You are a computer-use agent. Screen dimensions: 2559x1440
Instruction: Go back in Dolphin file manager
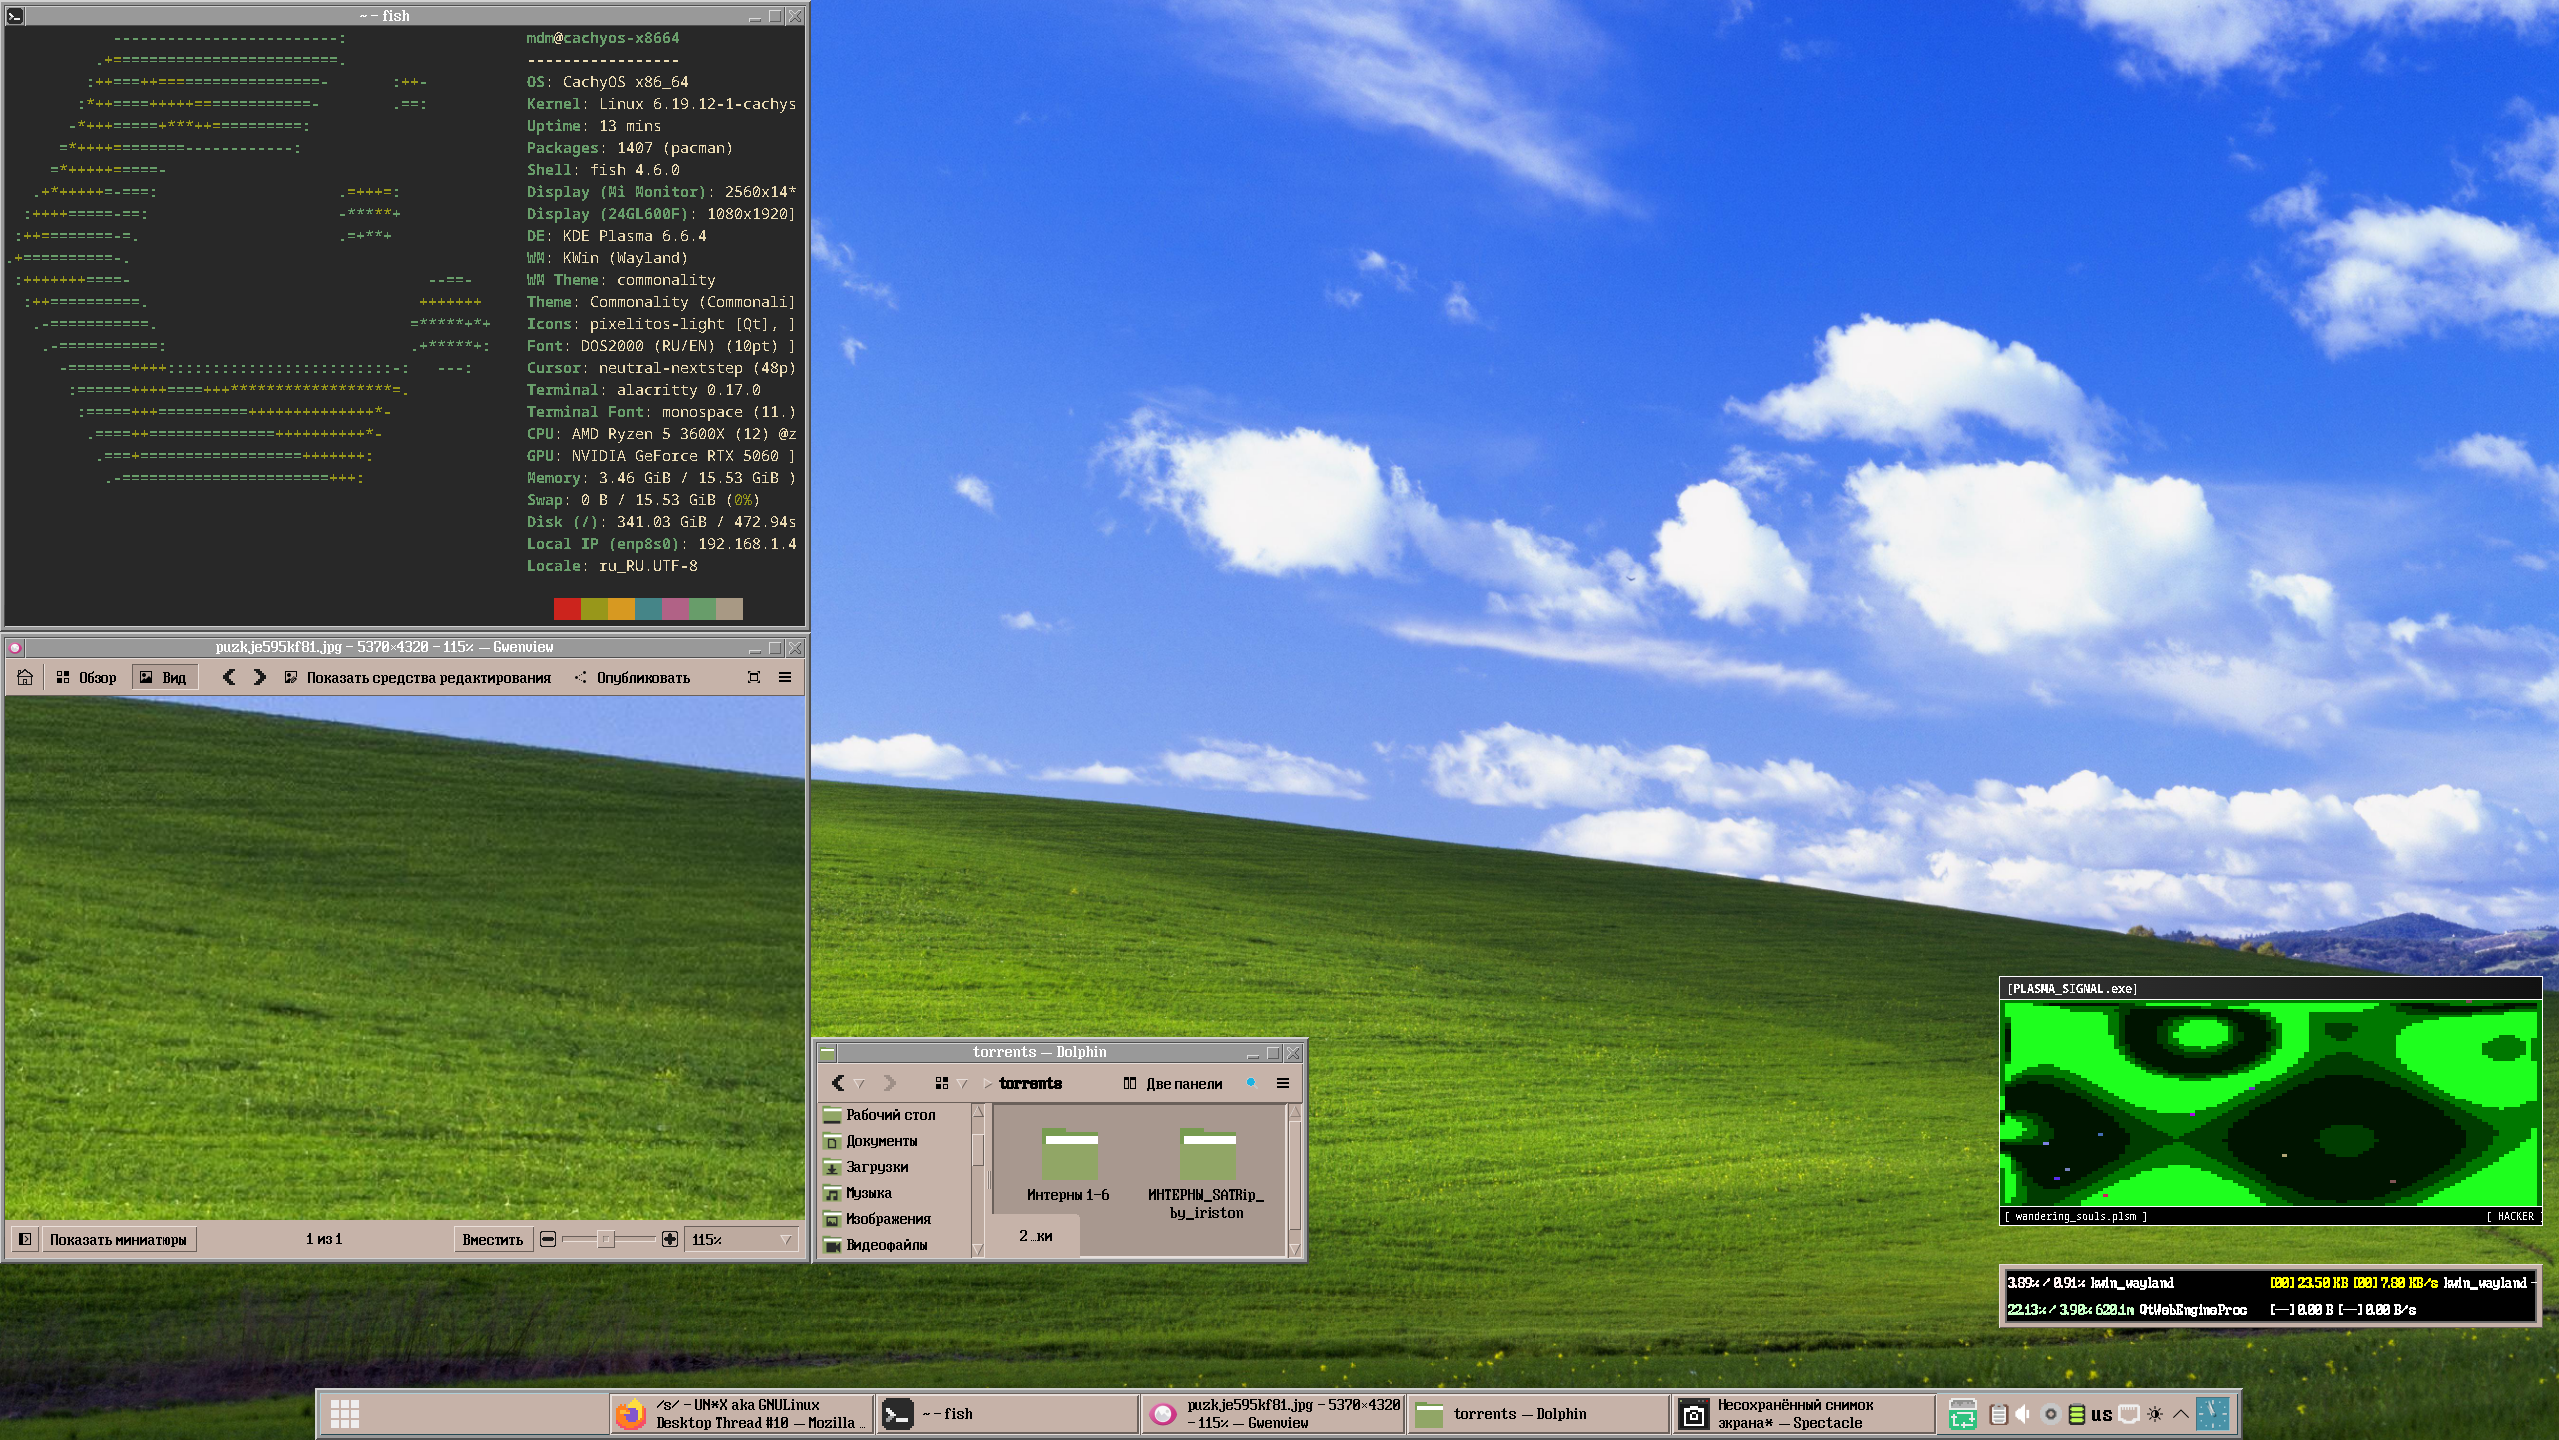tap(838, 1083)
